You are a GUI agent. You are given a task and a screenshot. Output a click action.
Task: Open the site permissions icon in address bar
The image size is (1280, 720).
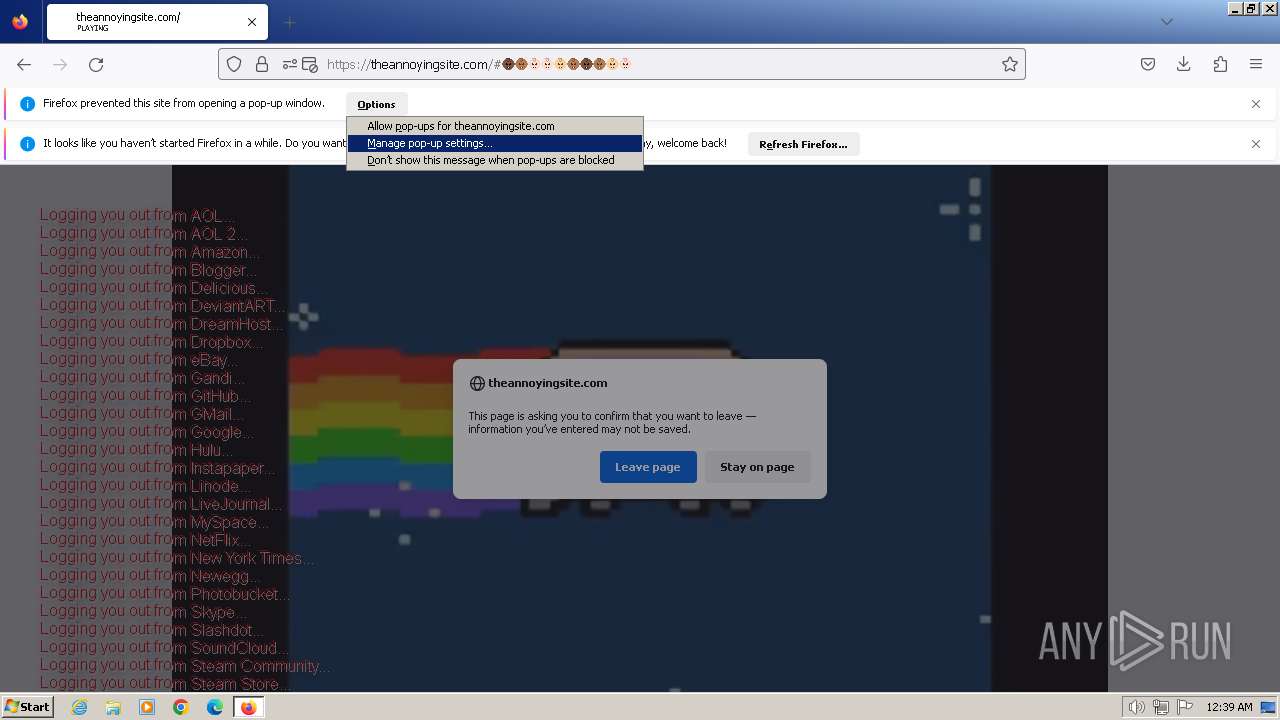click(x=289, y=64)
